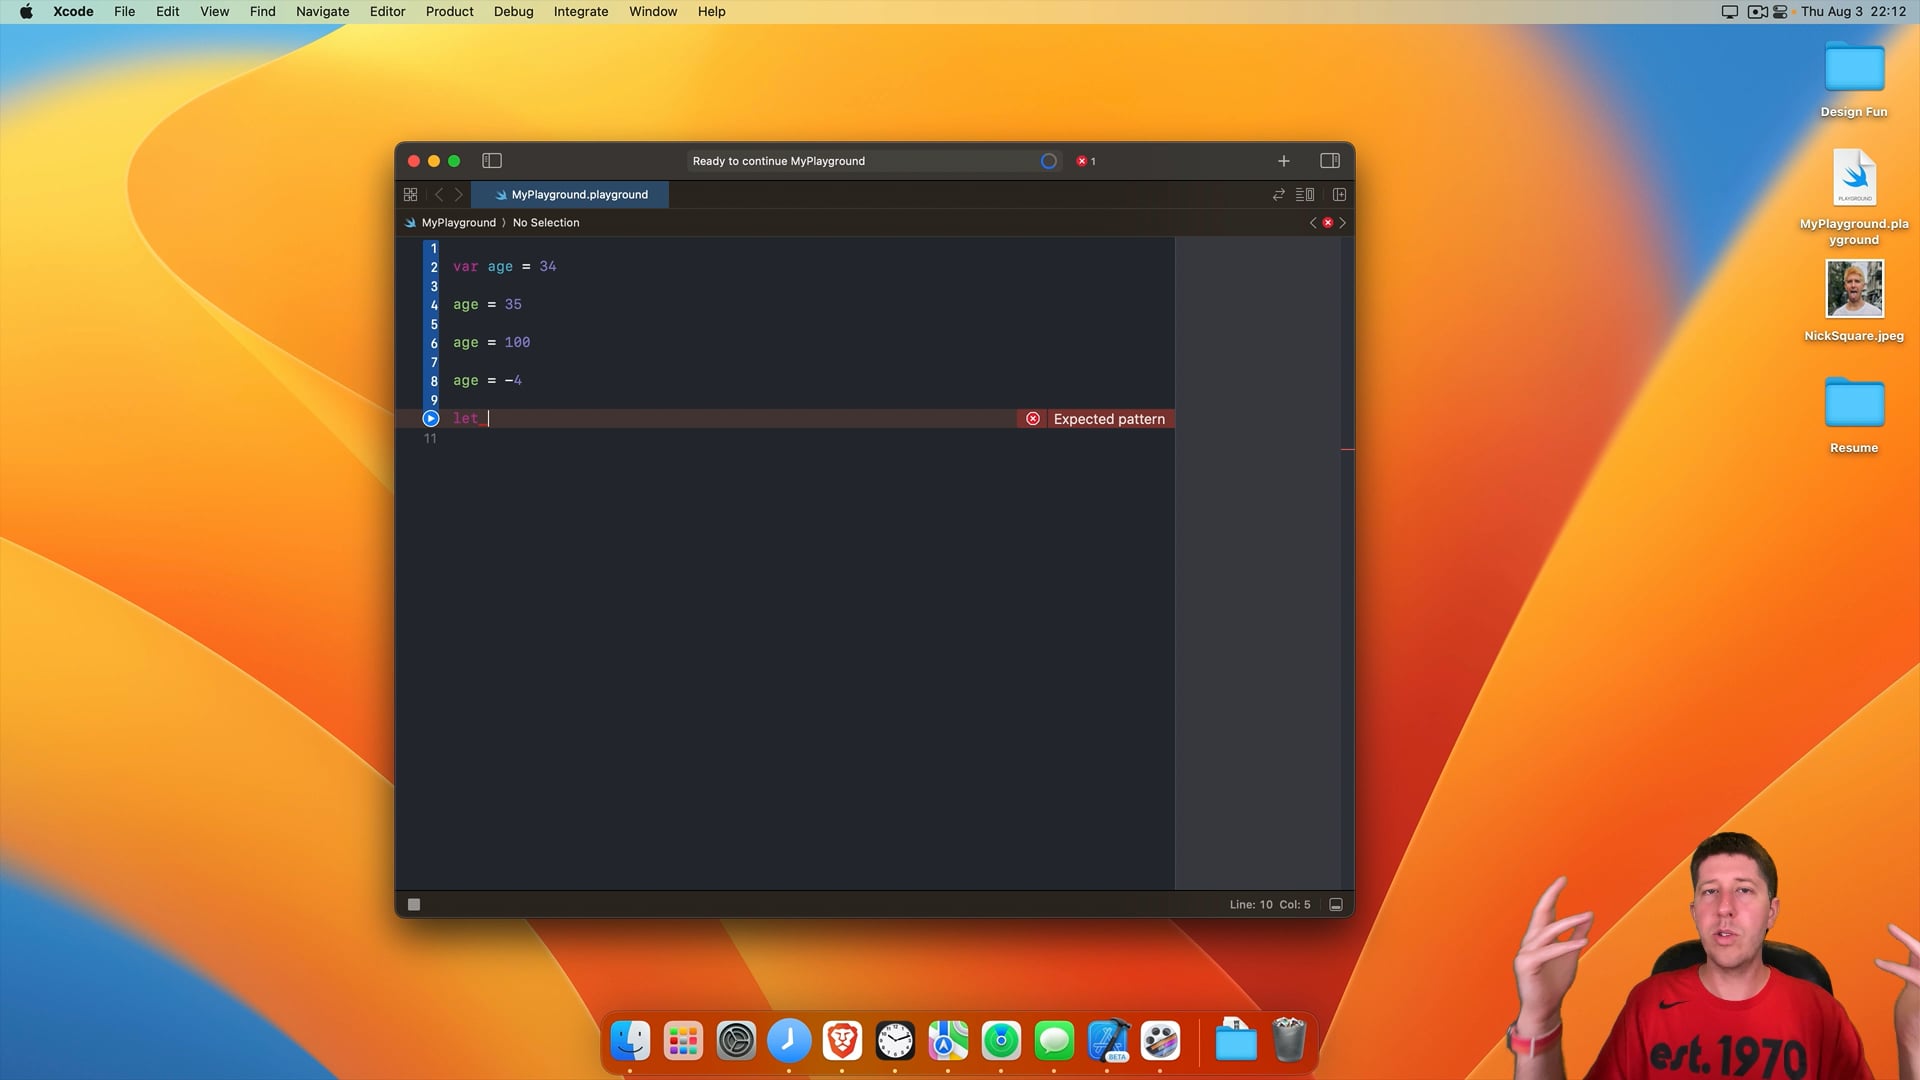Click code line 'age = 100'

click(x=491, y=343)
